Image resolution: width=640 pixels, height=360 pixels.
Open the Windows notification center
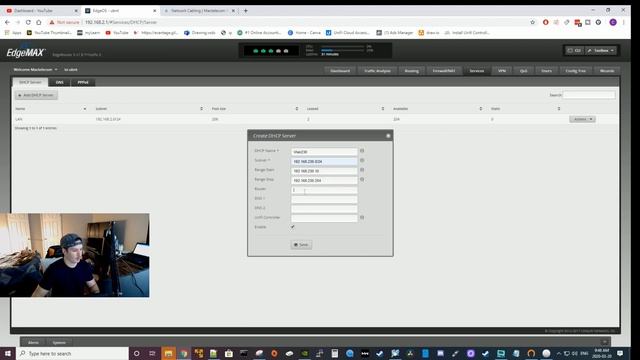coord(620,353)
